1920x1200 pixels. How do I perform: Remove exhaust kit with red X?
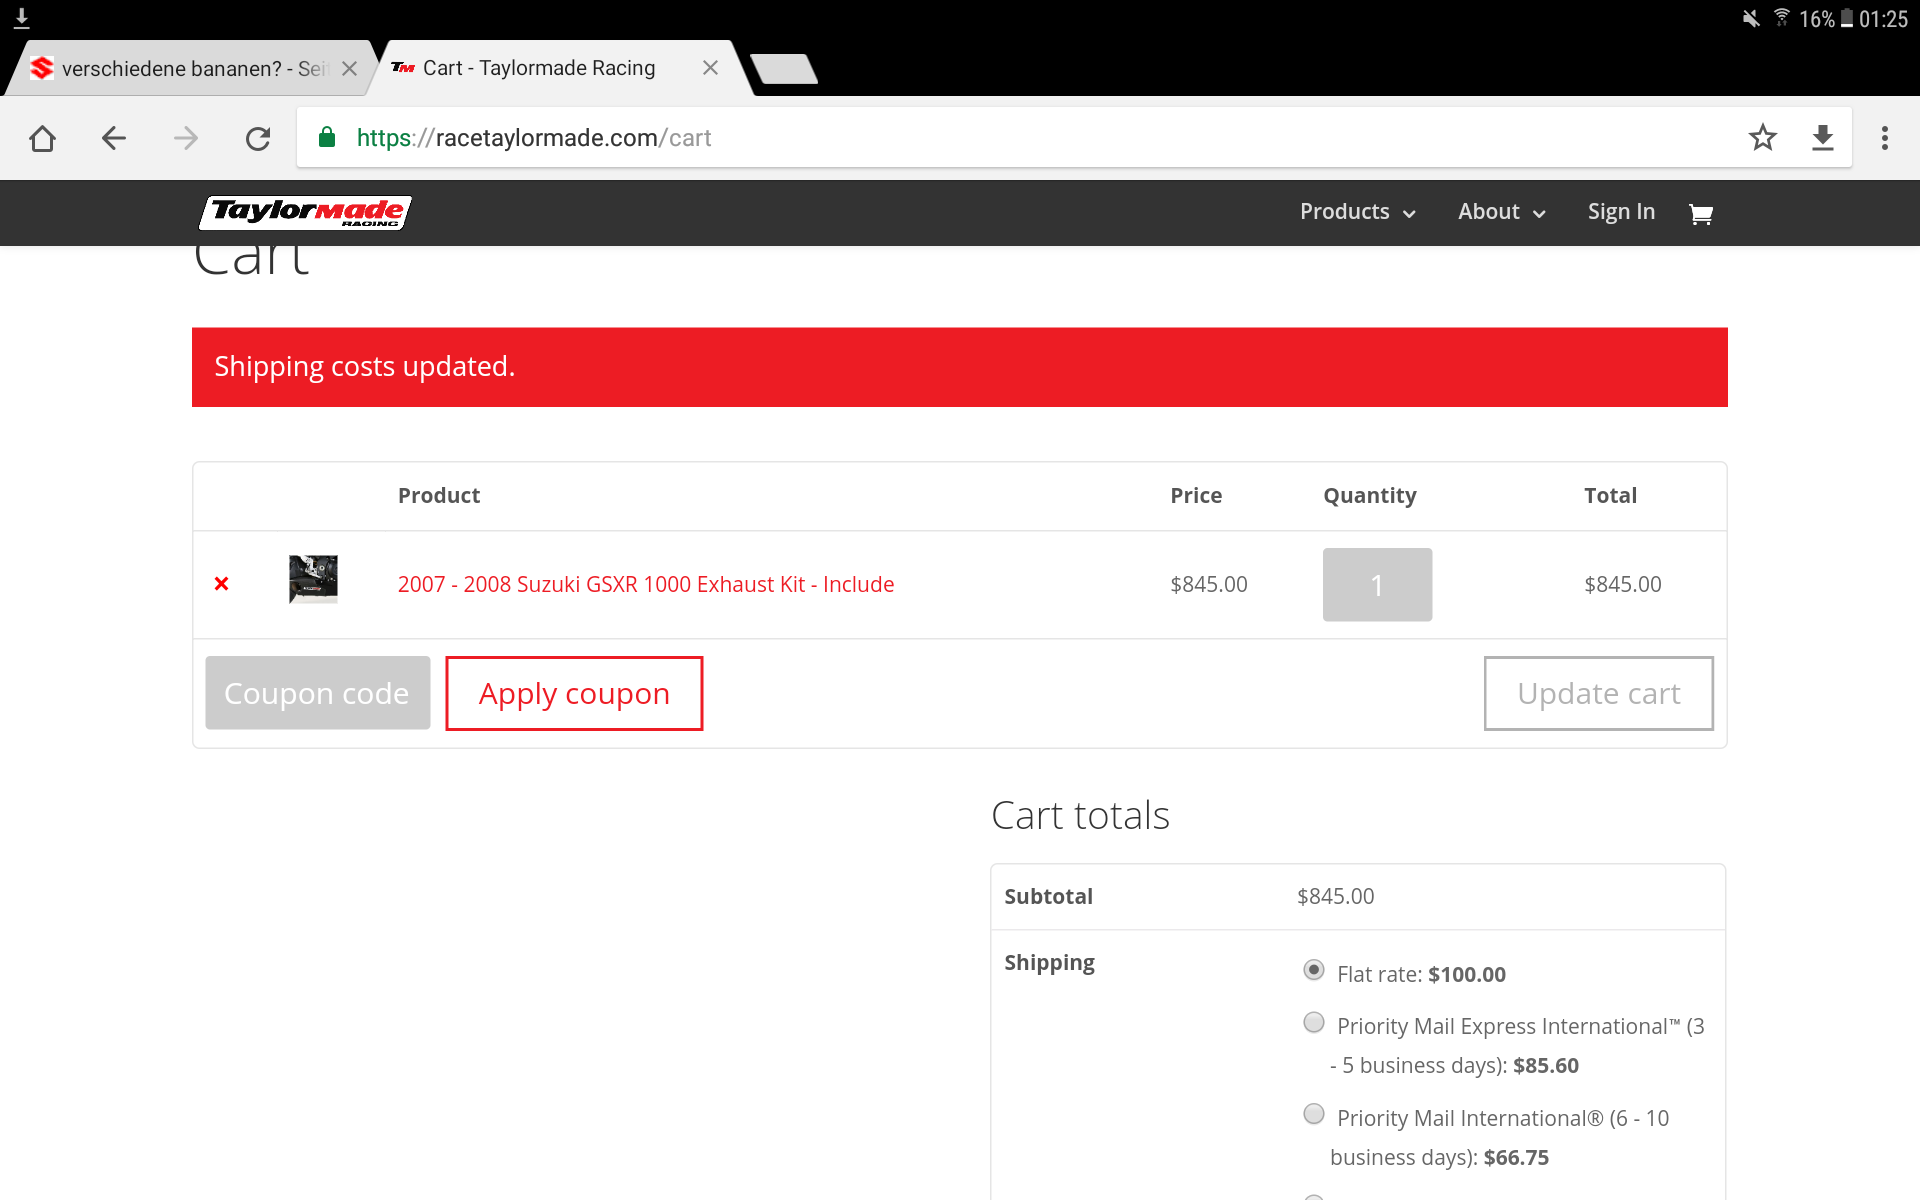pyautogui.click(x=222, y=584)
